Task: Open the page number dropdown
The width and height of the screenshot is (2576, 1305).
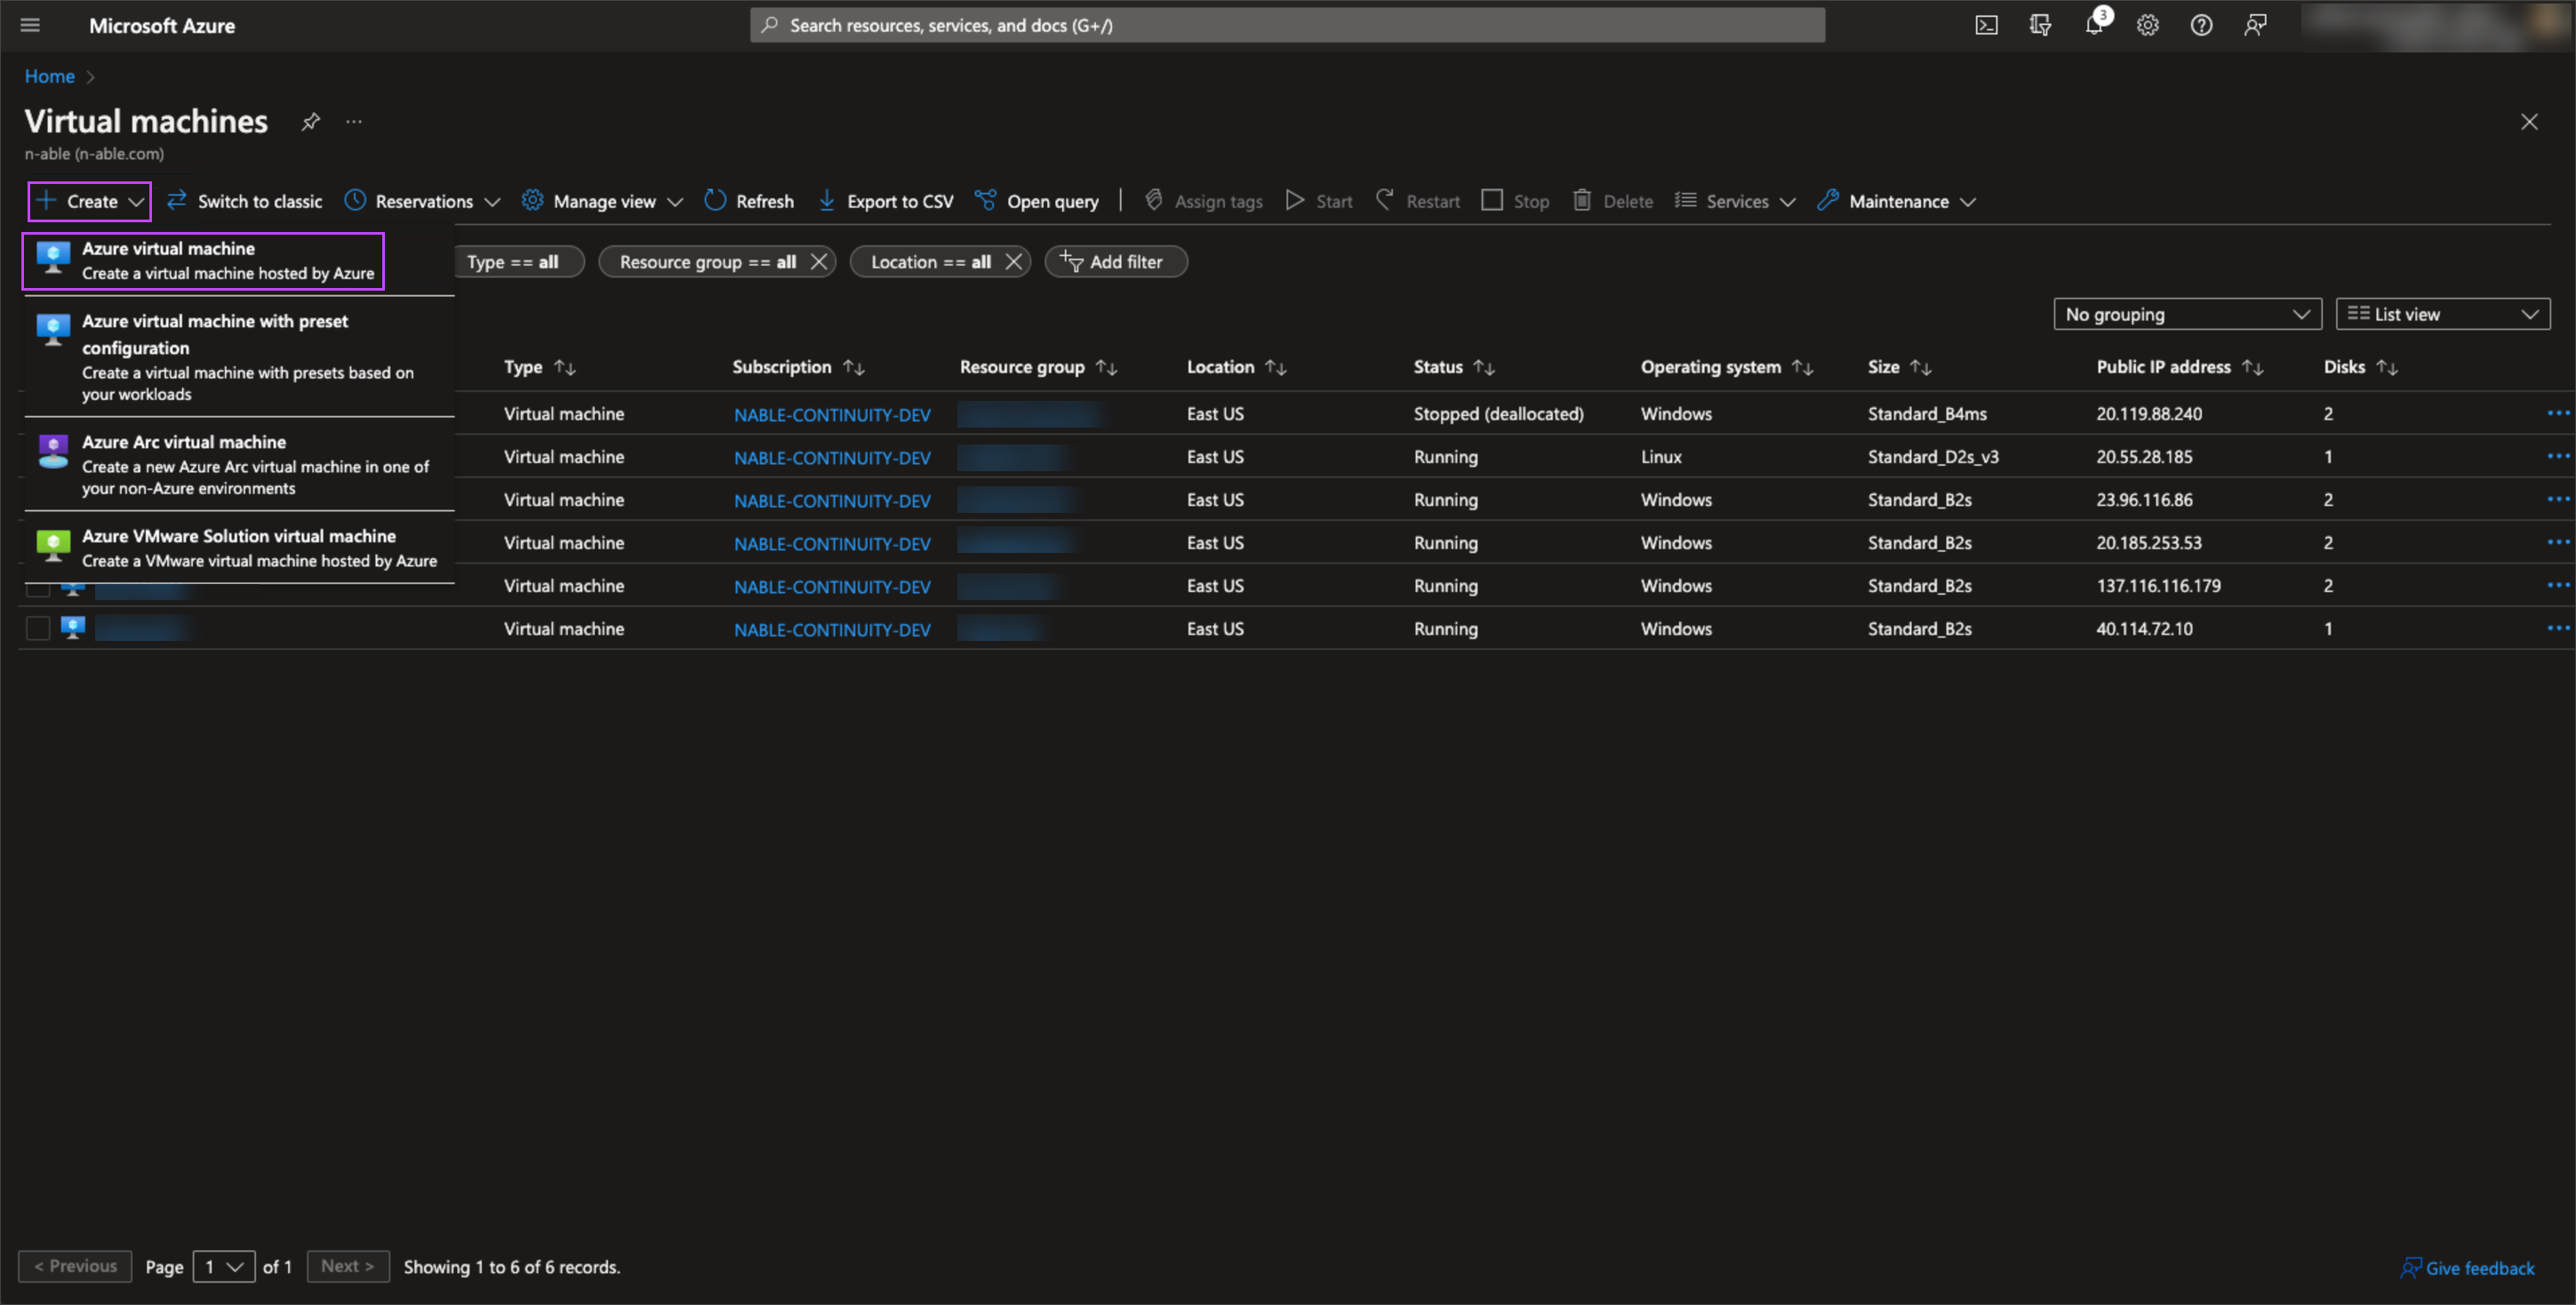Action: point(224,1266)
